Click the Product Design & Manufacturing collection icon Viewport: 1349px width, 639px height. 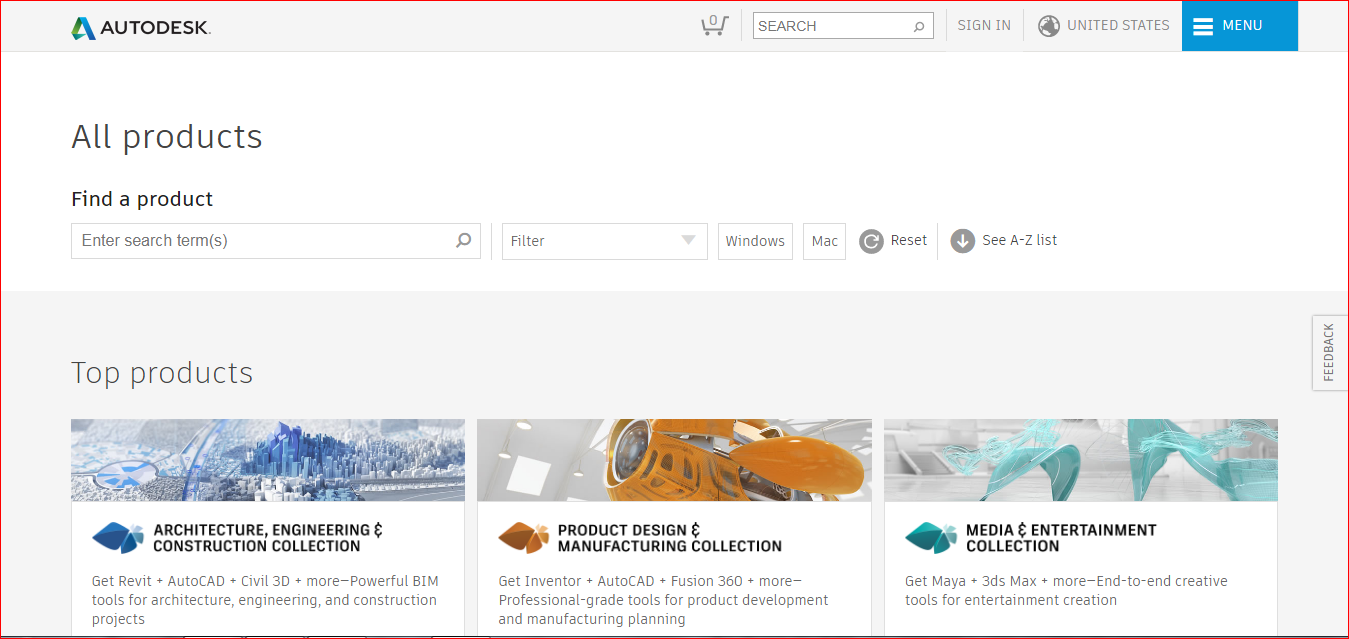point(524,537)
